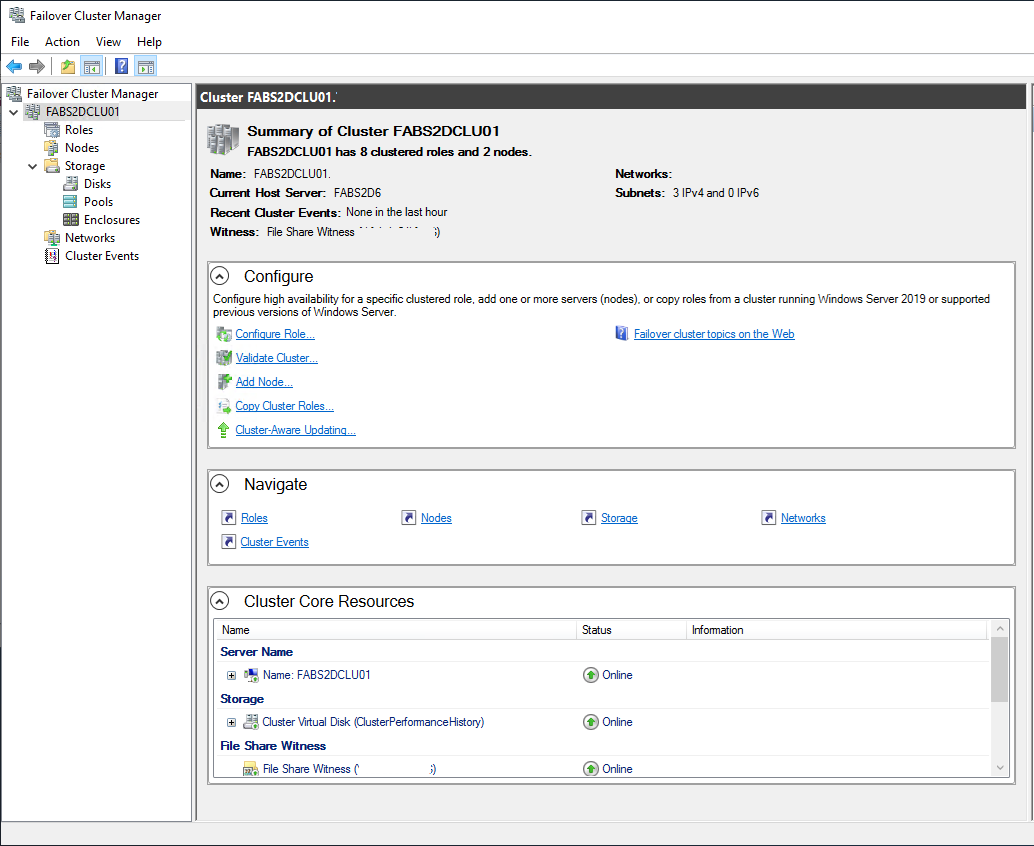This screenshot has width=1034, height=846.
Task: Open the Action menu
Action: tap(62, 42)
